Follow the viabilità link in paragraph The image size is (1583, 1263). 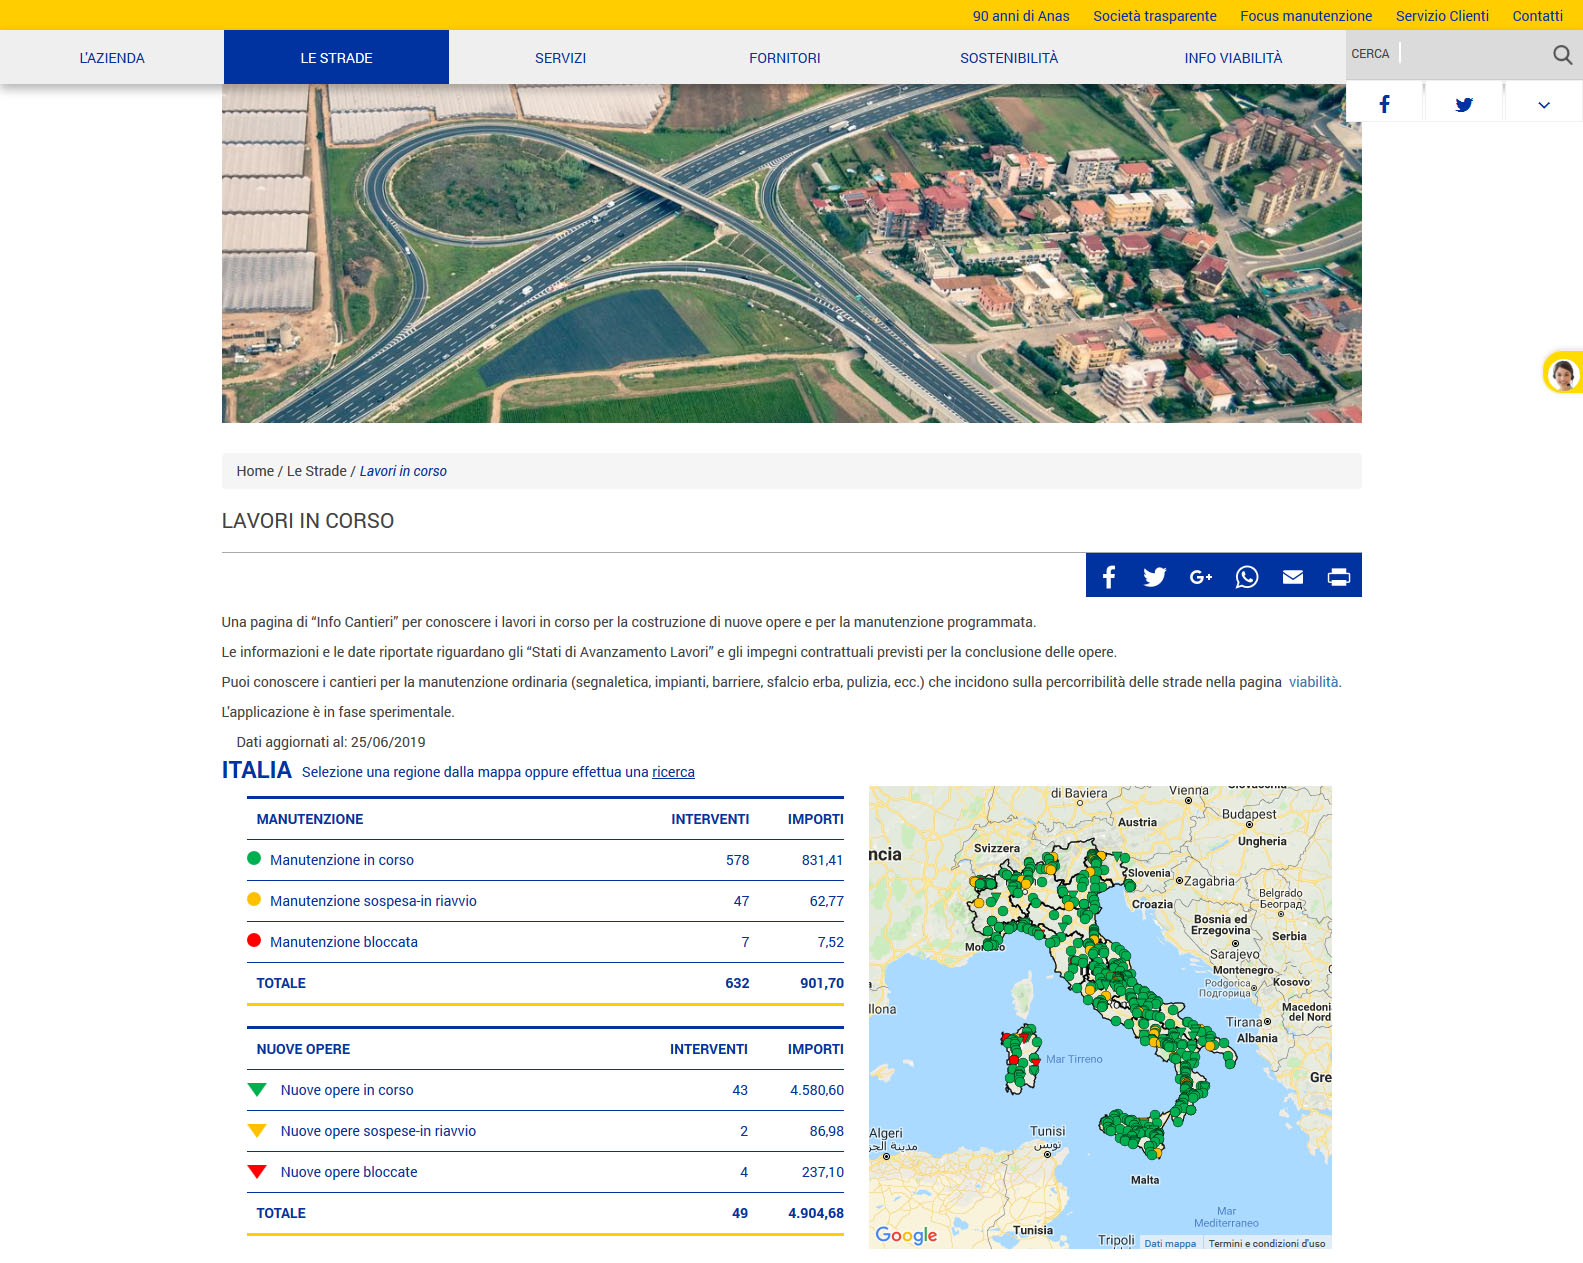coord(1313,682)
